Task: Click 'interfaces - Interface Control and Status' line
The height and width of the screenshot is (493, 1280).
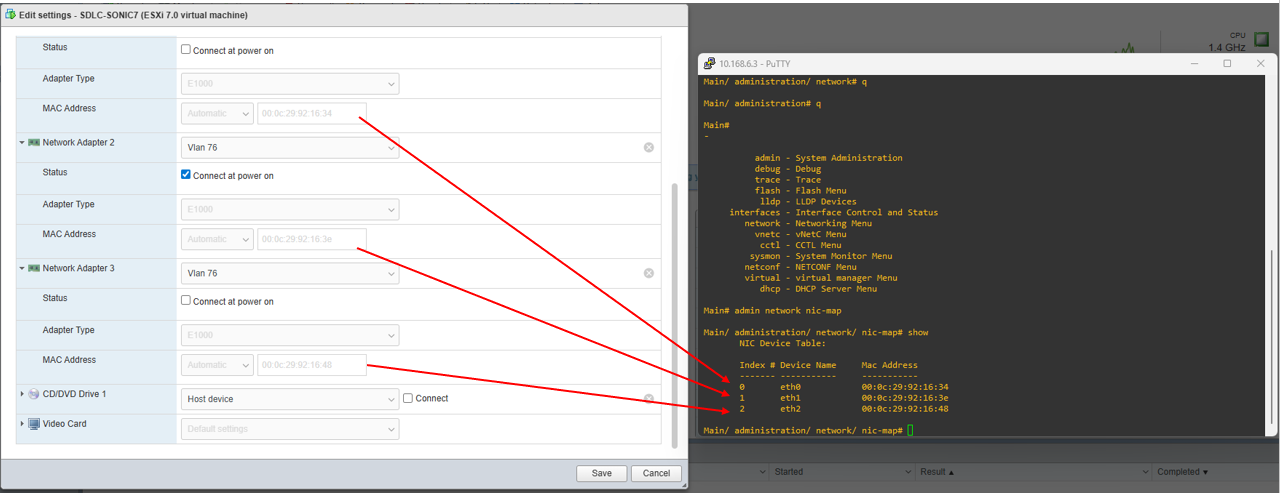Action: point(833,212)
